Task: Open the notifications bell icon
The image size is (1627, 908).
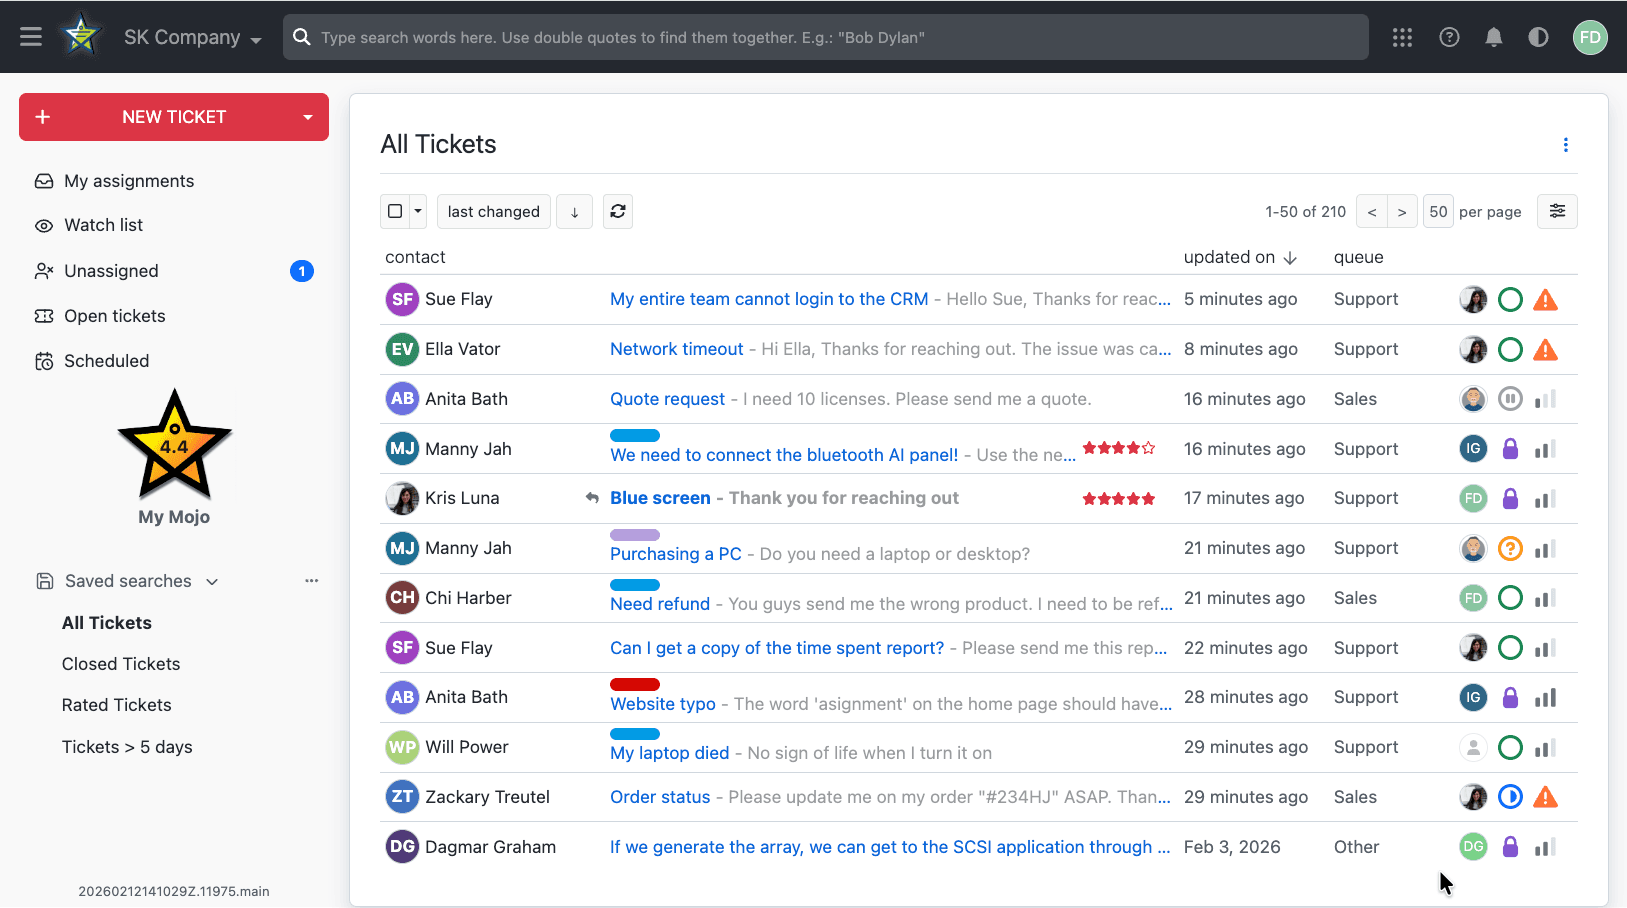Action: click(x=1494, y=37)
